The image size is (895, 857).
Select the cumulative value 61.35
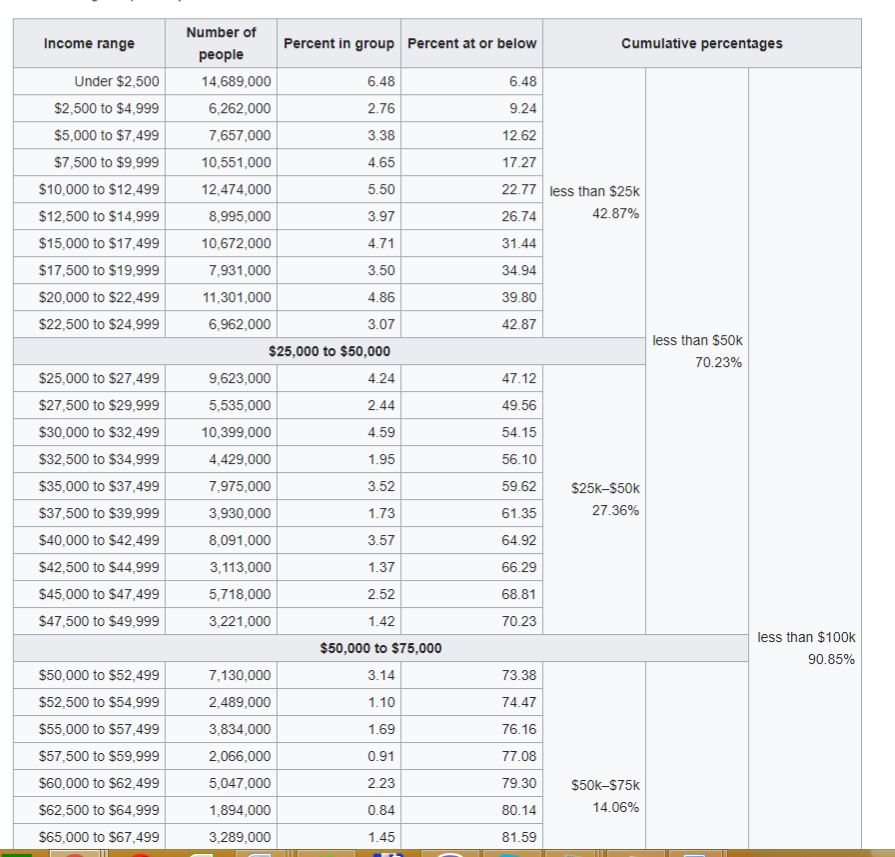[x=519, y=513]
